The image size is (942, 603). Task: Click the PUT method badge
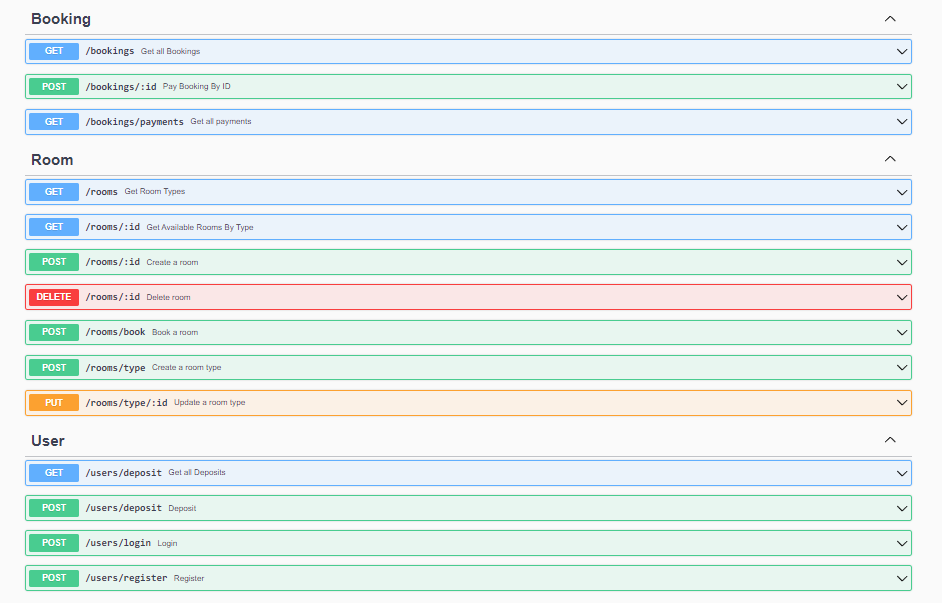pyautogui.click(x=54, y=403)
